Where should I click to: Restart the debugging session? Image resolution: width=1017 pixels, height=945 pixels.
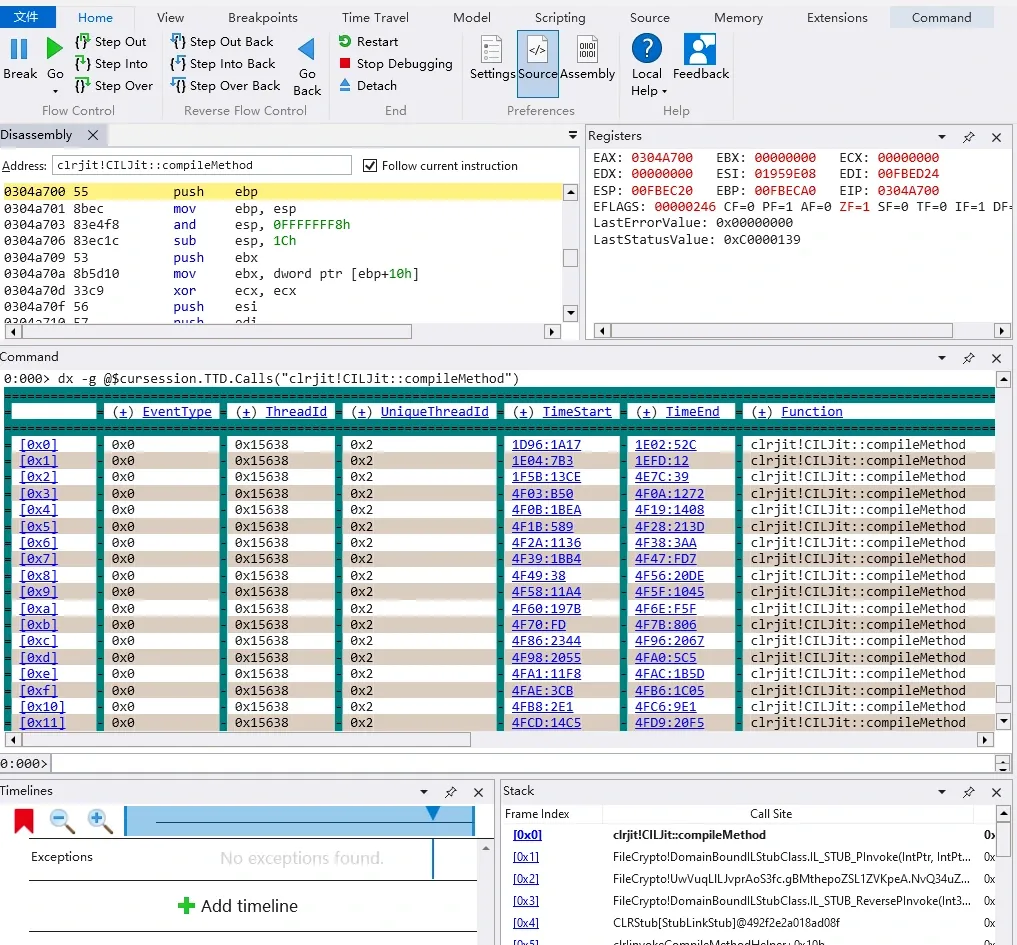(x=368, y=42)
